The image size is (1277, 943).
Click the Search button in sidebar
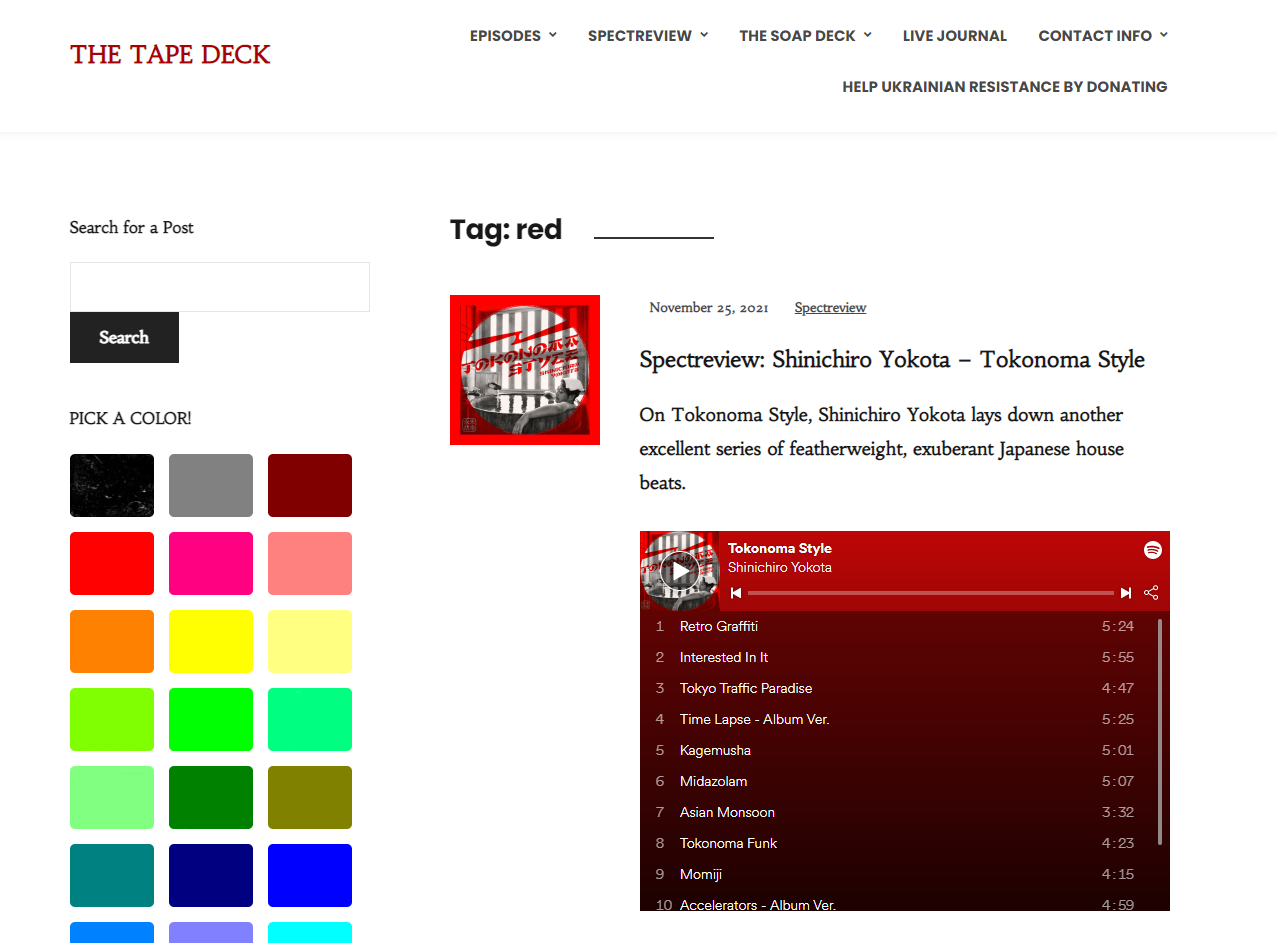tap(124, 337)
